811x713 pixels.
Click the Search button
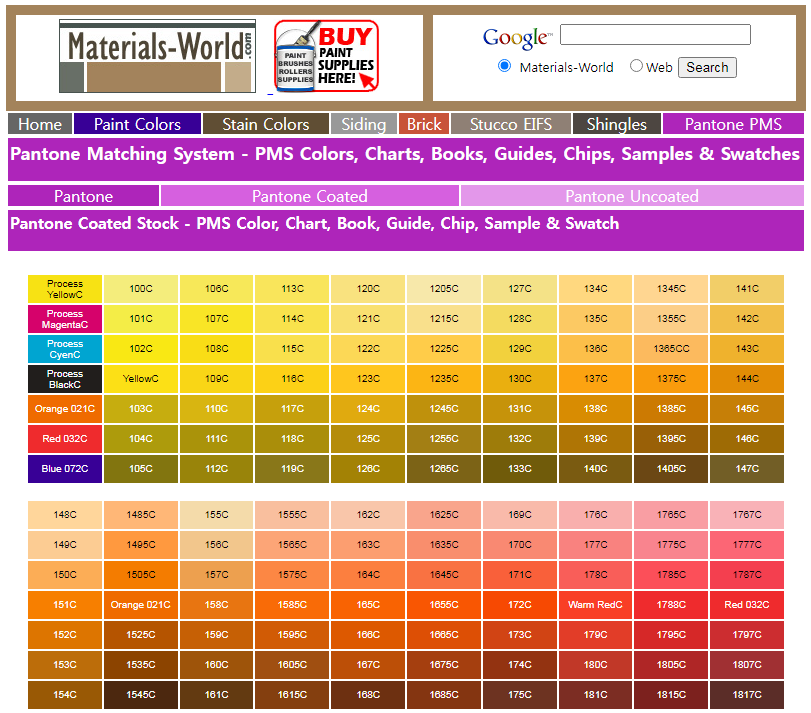(x=707, y=67)
